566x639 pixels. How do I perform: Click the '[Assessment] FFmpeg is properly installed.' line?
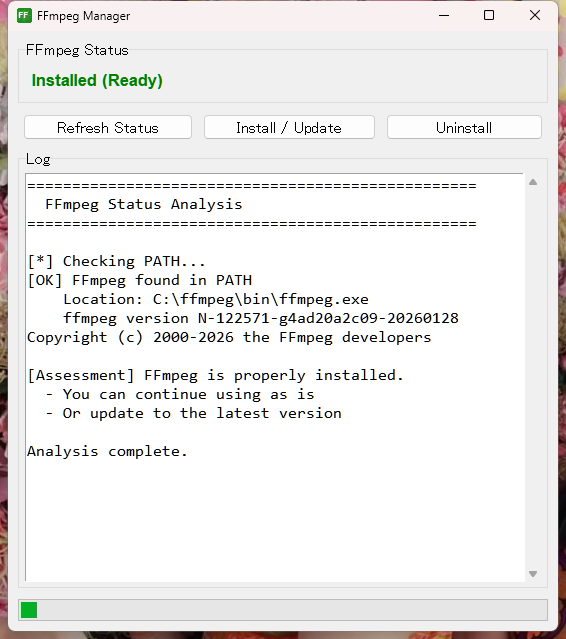216,375
